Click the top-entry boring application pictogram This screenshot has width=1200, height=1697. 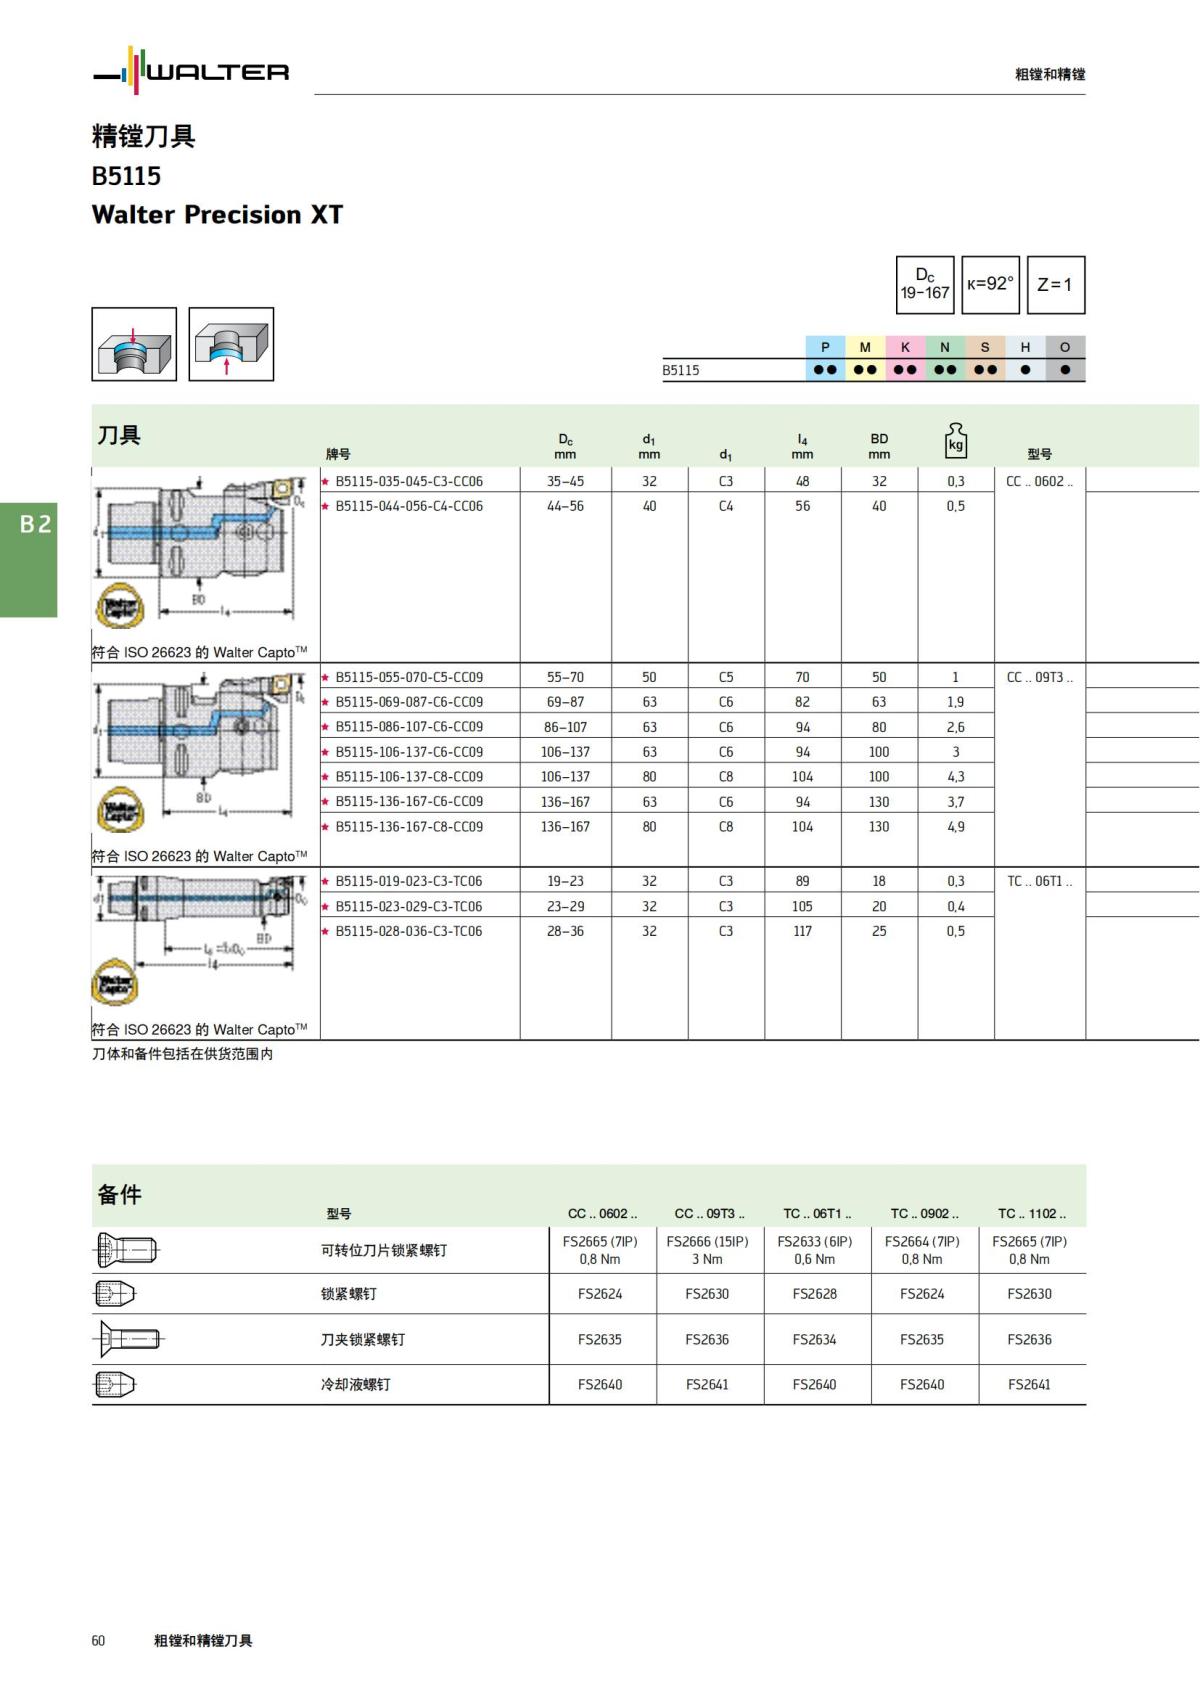pos(134,344)
